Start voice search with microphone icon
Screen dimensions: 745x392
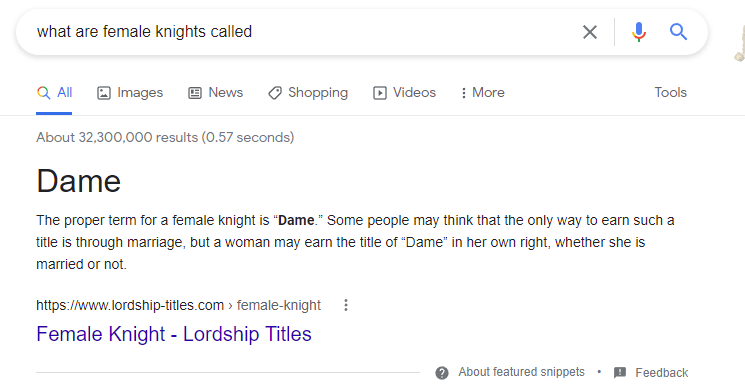(x=639, y=32)
